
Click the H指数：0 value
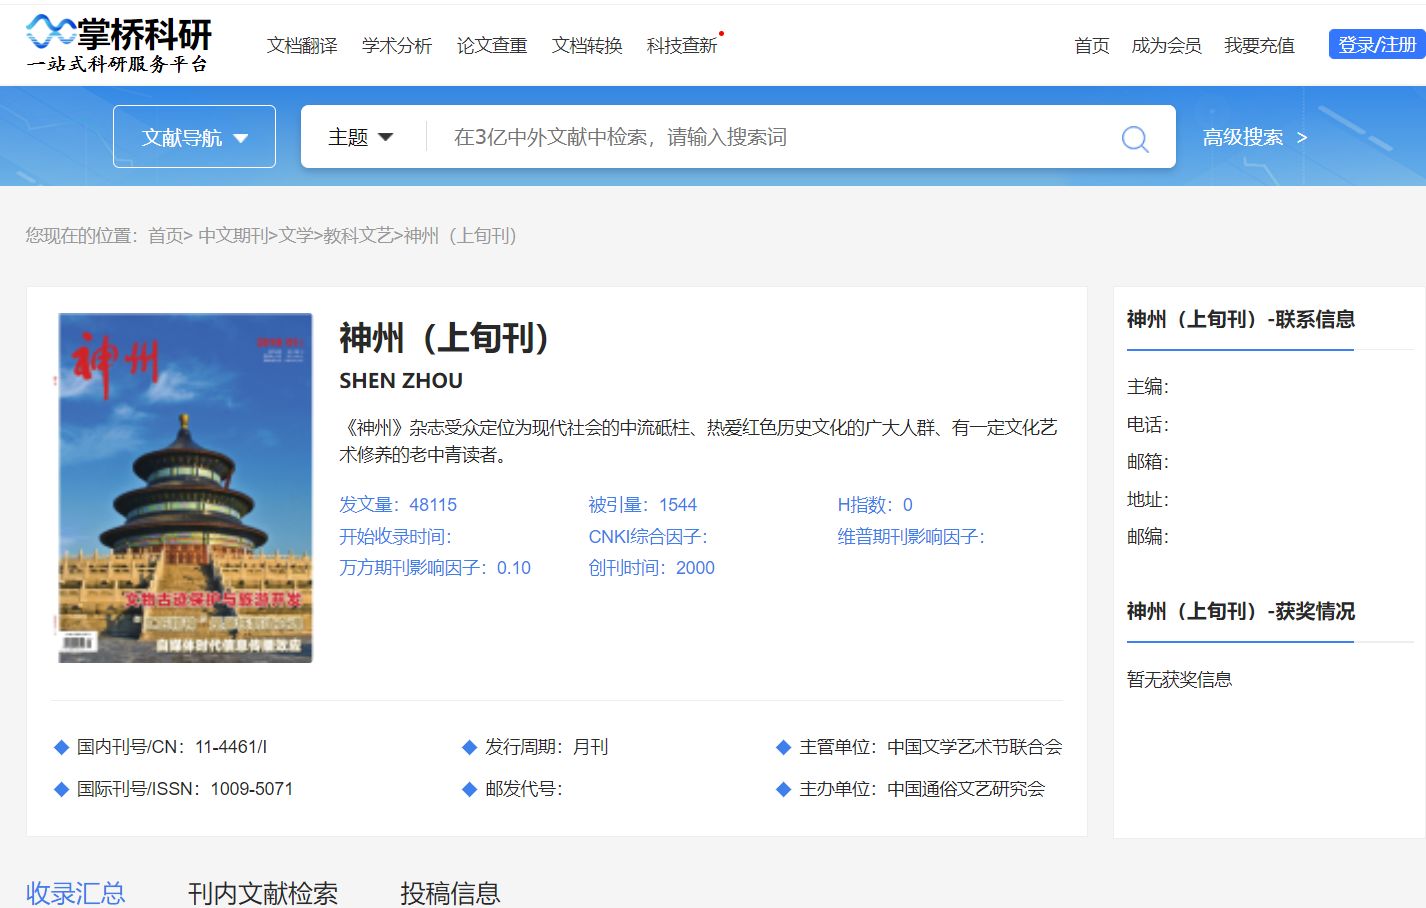pyautogui.click(x=875, y=505)
